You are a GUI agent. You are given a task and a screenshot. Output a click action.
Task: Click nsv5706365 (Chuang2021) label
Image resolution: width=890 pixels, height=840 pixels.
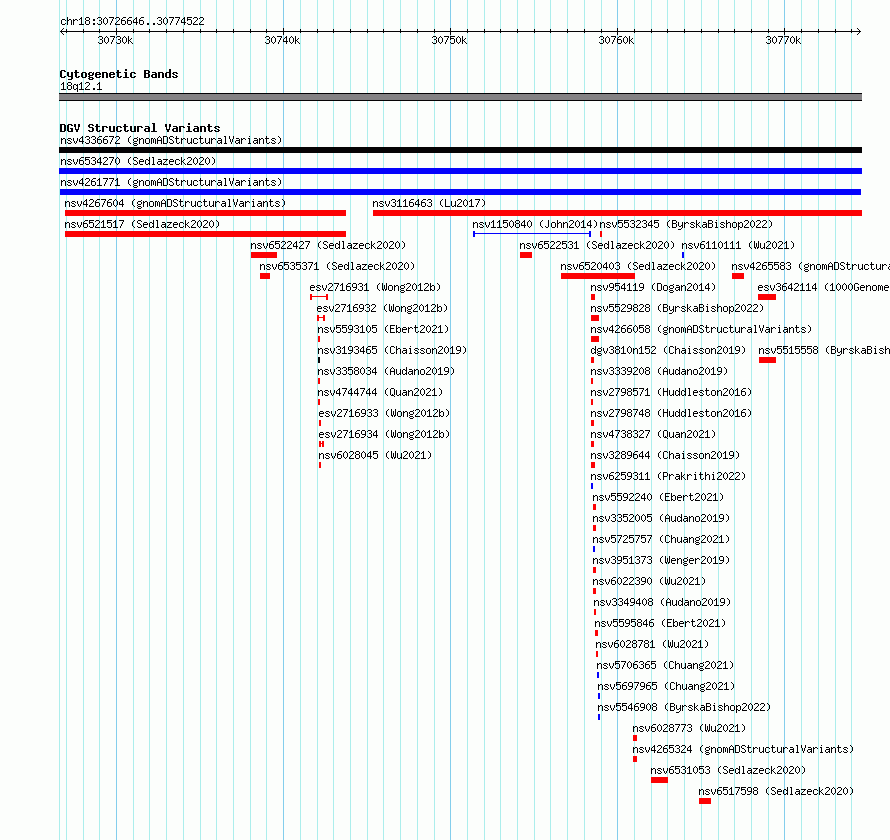click(665, 665)
